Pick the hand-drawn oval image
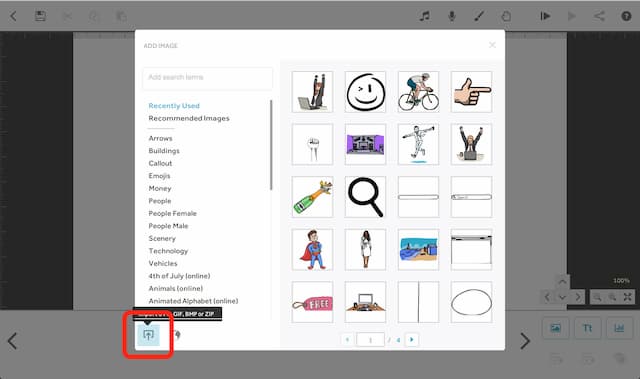The image size is (640, 379). pos(471,302)
